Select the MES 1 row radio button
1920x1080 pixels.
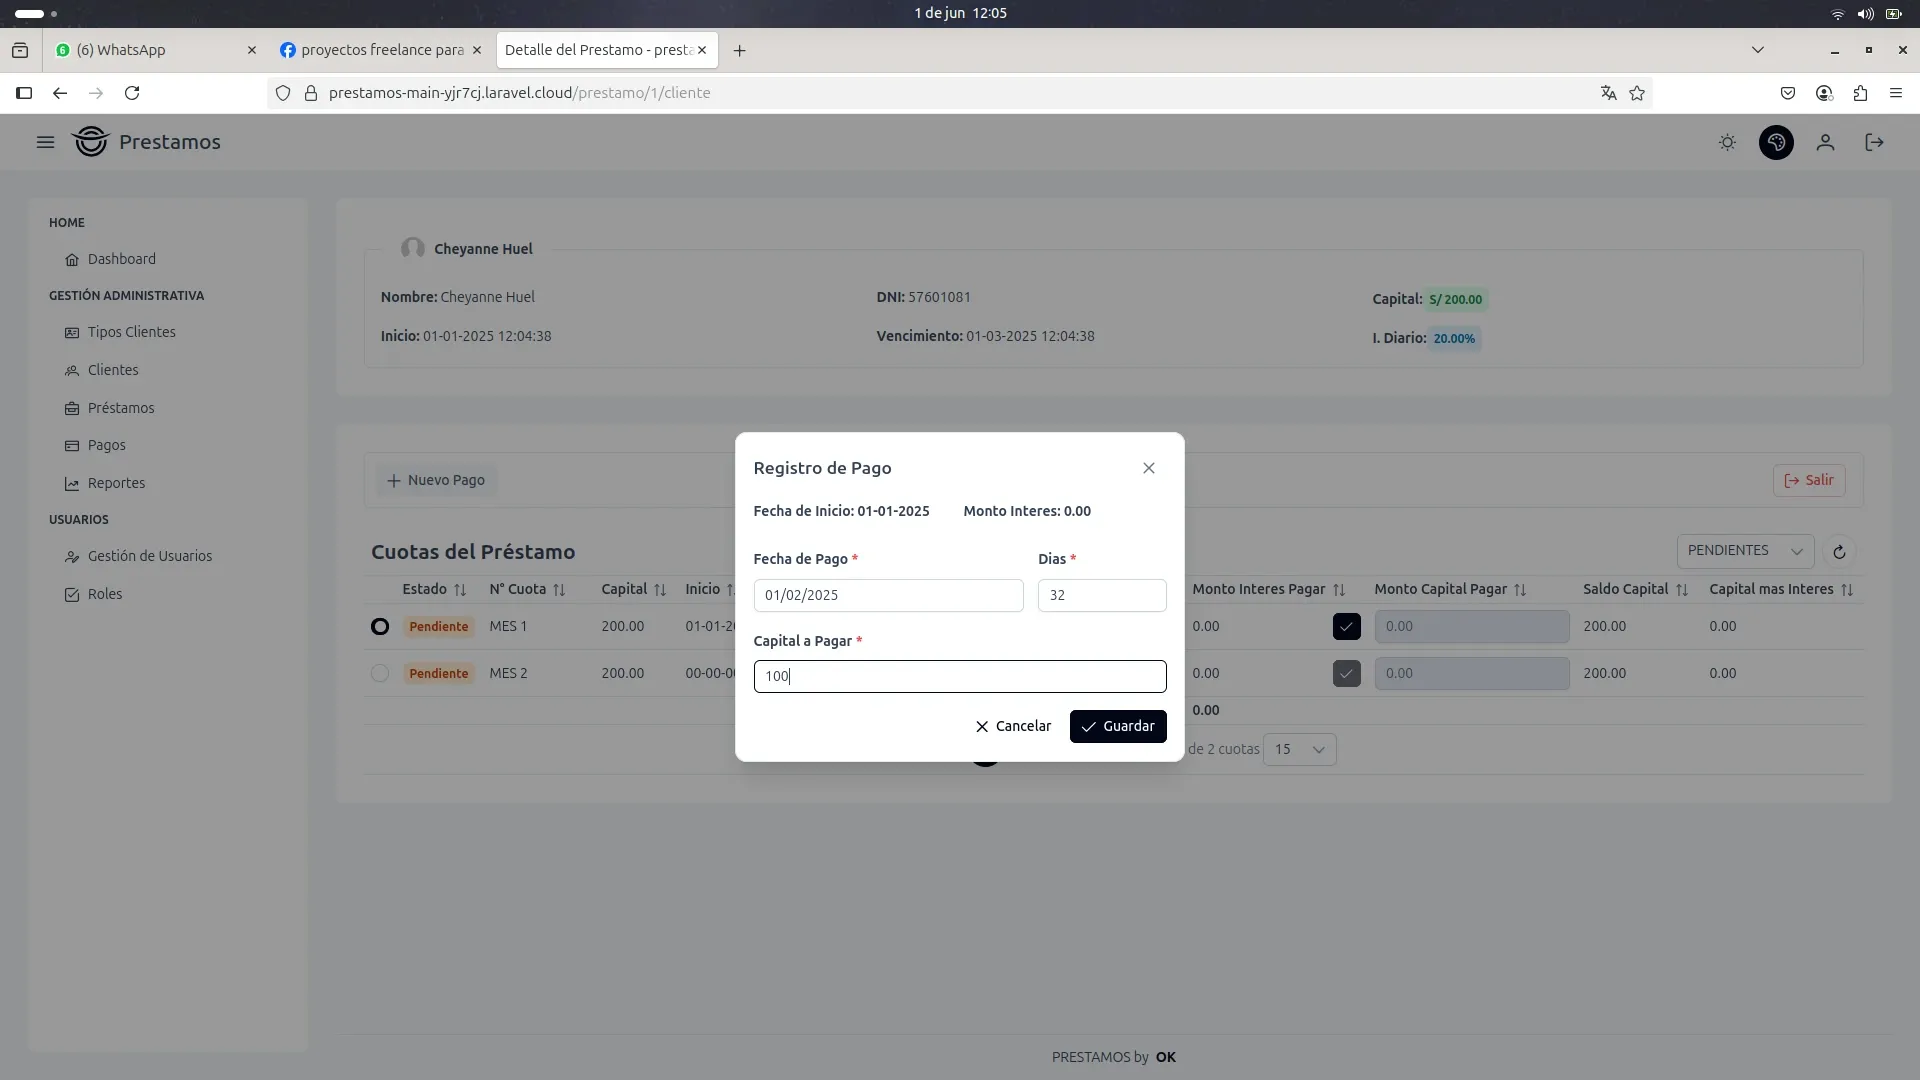[x=380, y=626]
